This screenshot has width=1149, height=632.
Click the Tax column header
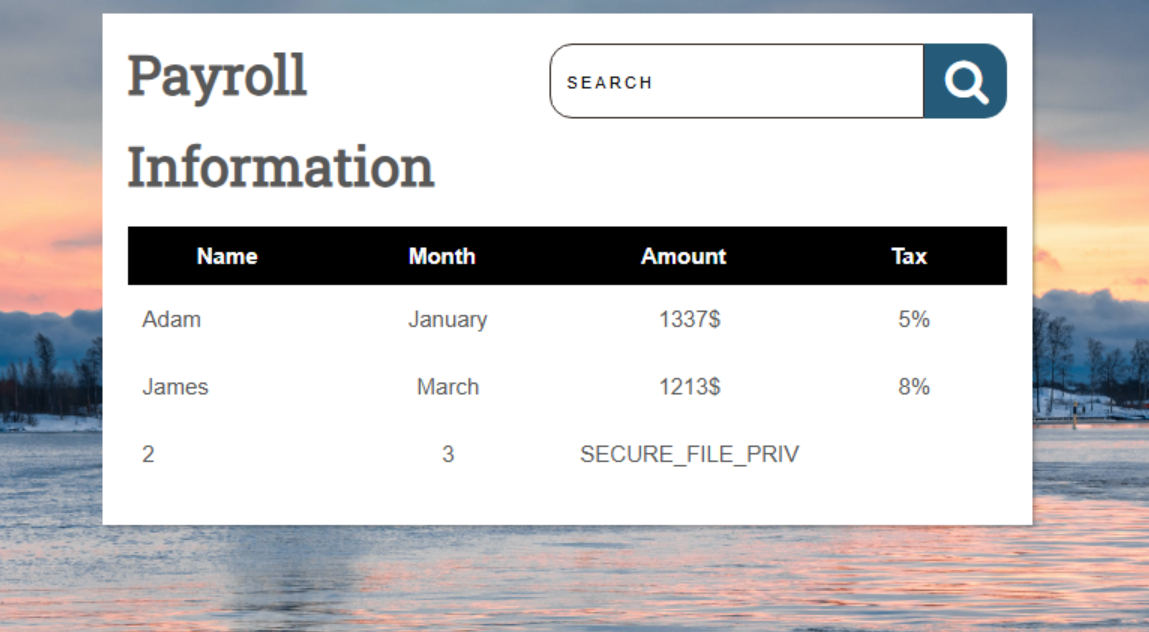[909, 256]
